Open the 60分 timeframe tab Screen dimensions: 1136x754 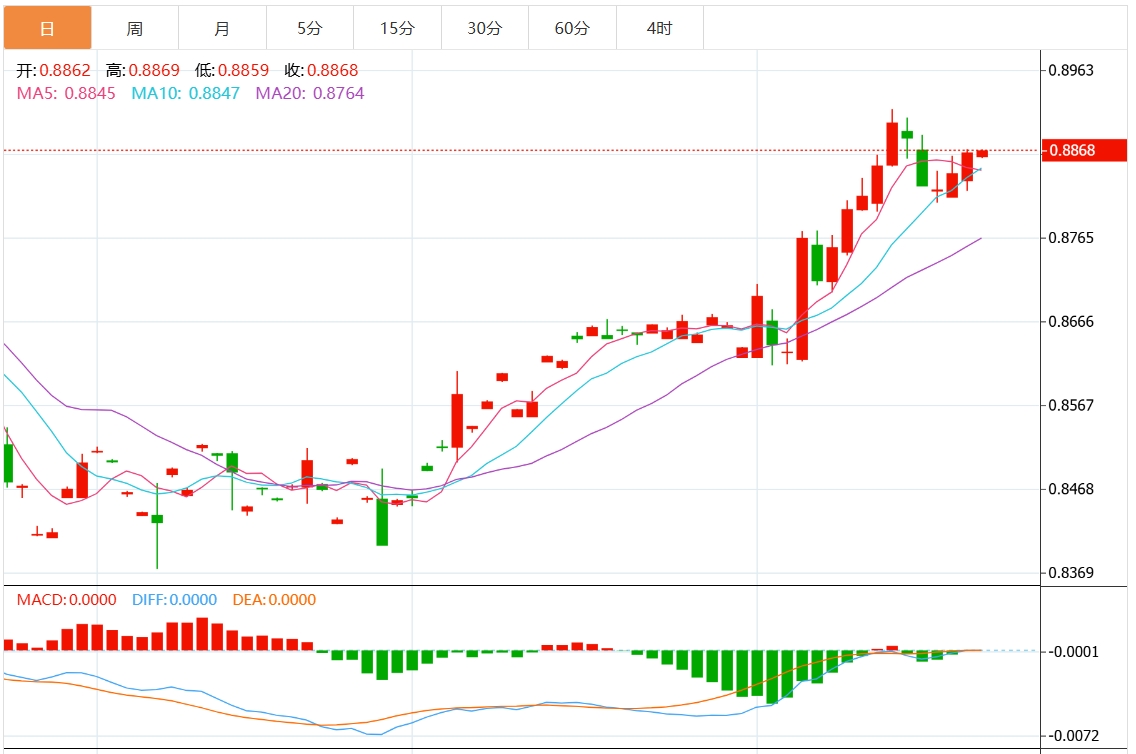(x=572, y=28)
